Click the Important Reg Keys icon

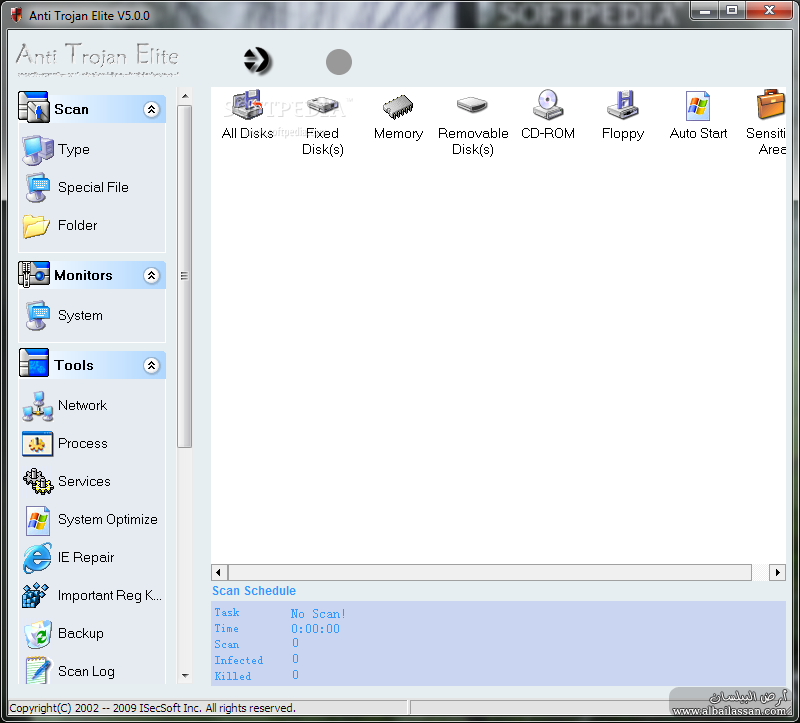click(35, 596)
